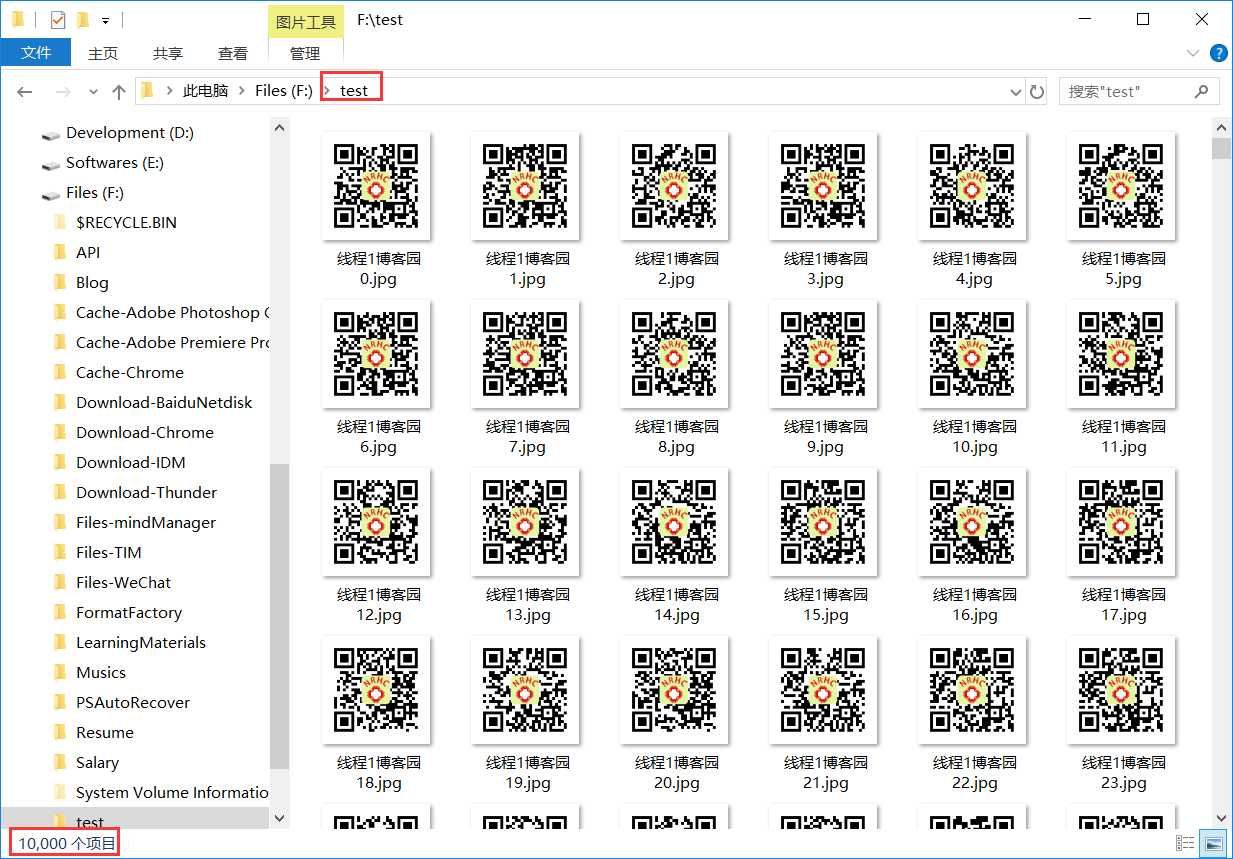This screenshot has width=1233, height=859.
Task: Select thumbnail 线程1博客园8.jpg
Action: (675, 354)
